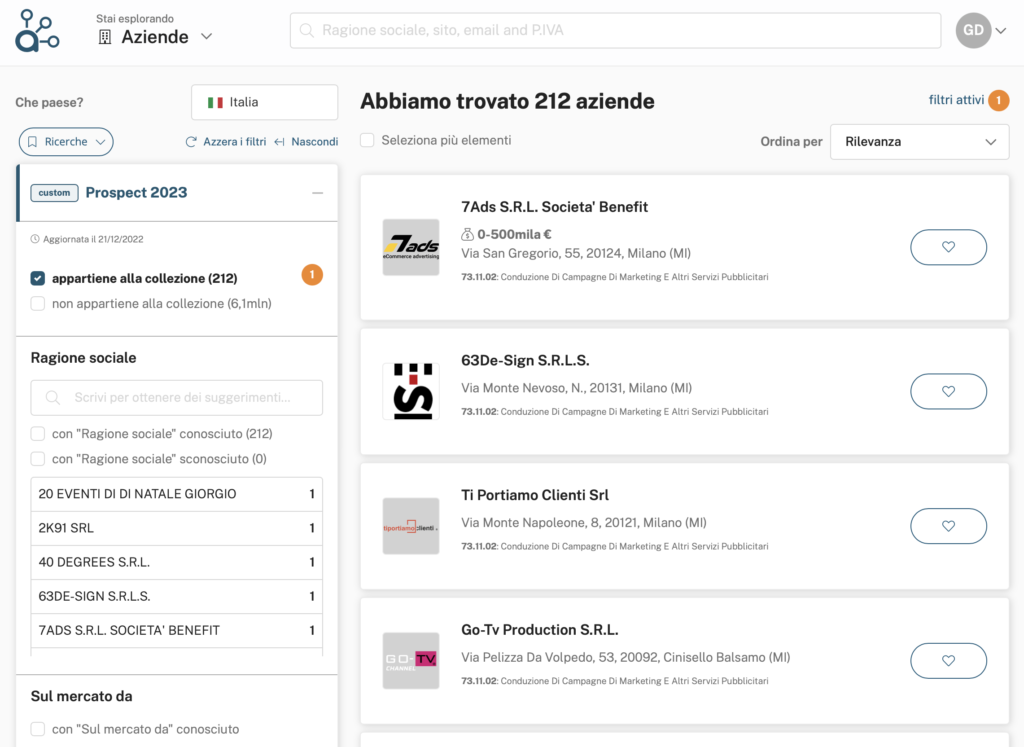Check con "Sul mercato da" conosciuto
This screenshot has width=1024, height=747.
click(x=38, y=729)
